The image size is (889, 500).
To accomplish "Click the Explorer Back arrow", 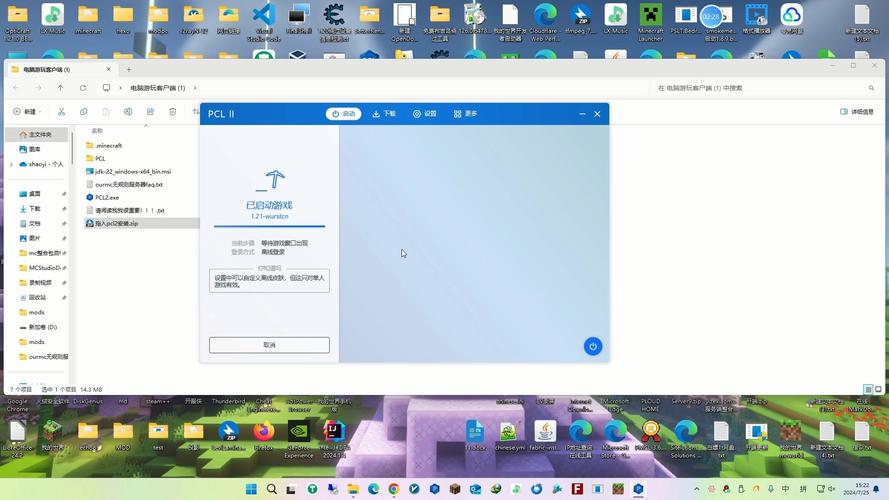I will [x=16, y=88].
